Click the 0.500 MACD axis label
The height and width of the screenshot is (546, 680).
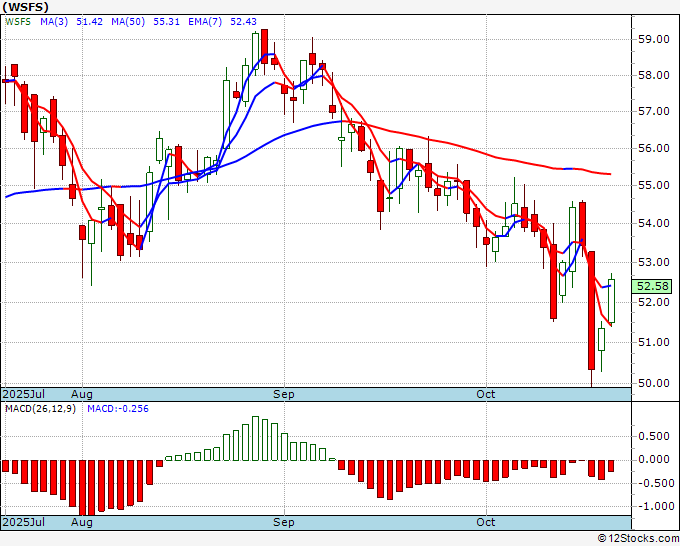pyautogui.click(x=654, y=436)
